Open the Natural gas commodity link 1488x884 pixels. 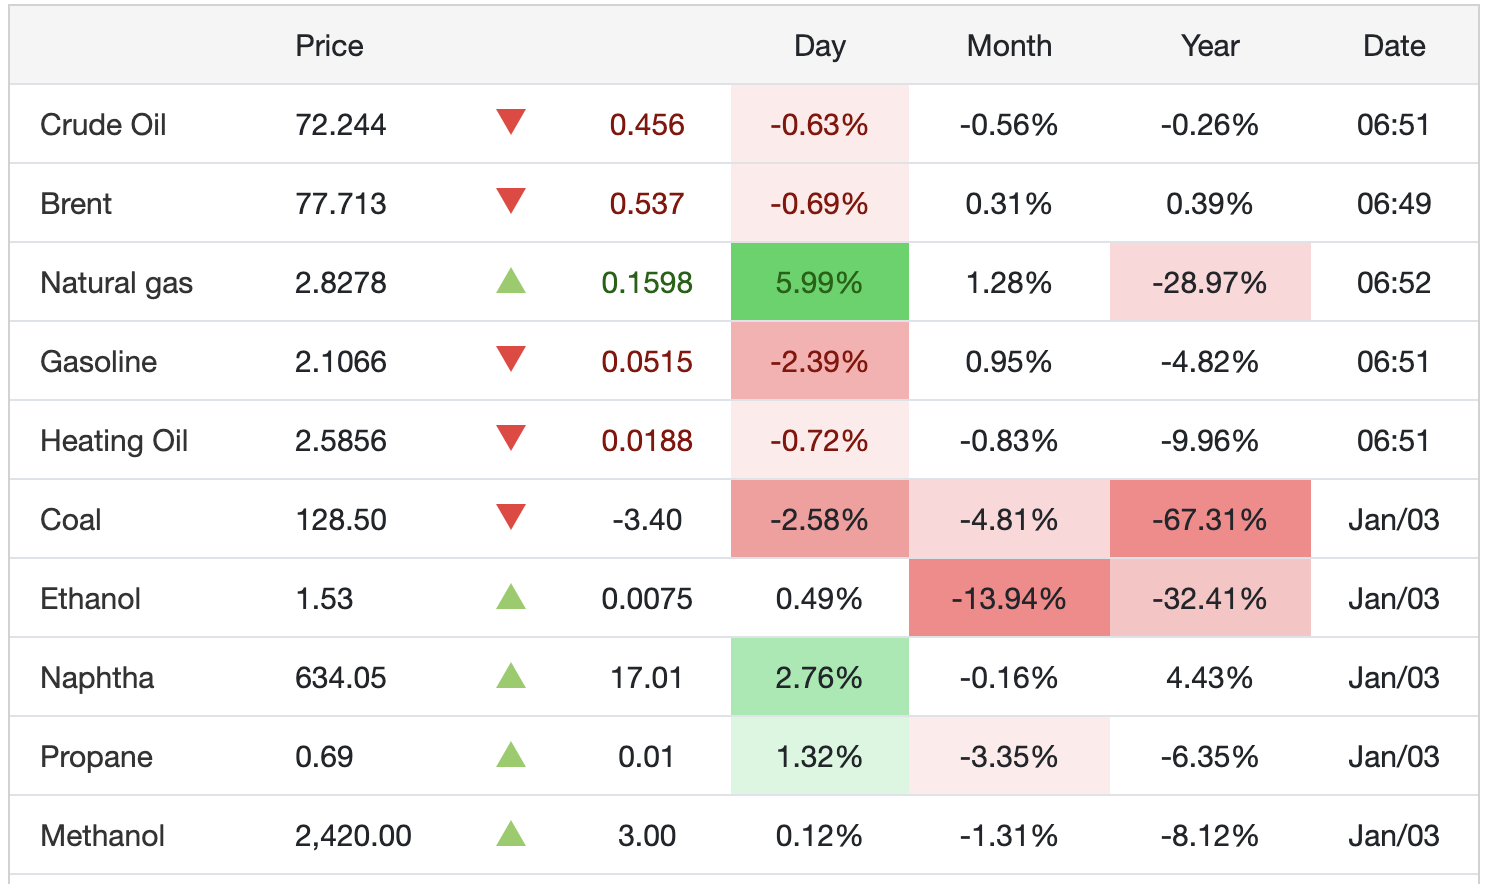tap(116, 283)
